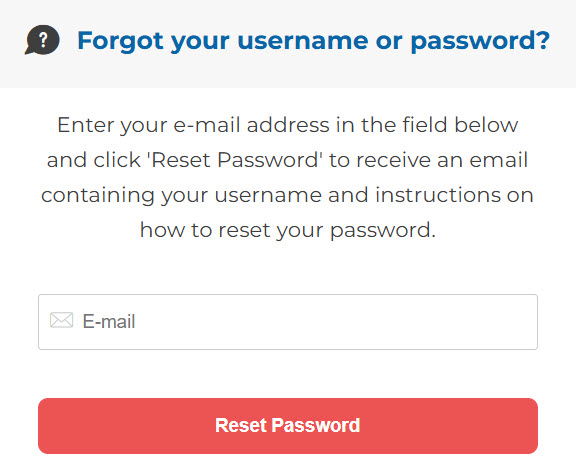Image resolution: width=576 pixels, height=465 pixels.
Task: Click the white question mark inside the bubble
Action: click(43, 39)
